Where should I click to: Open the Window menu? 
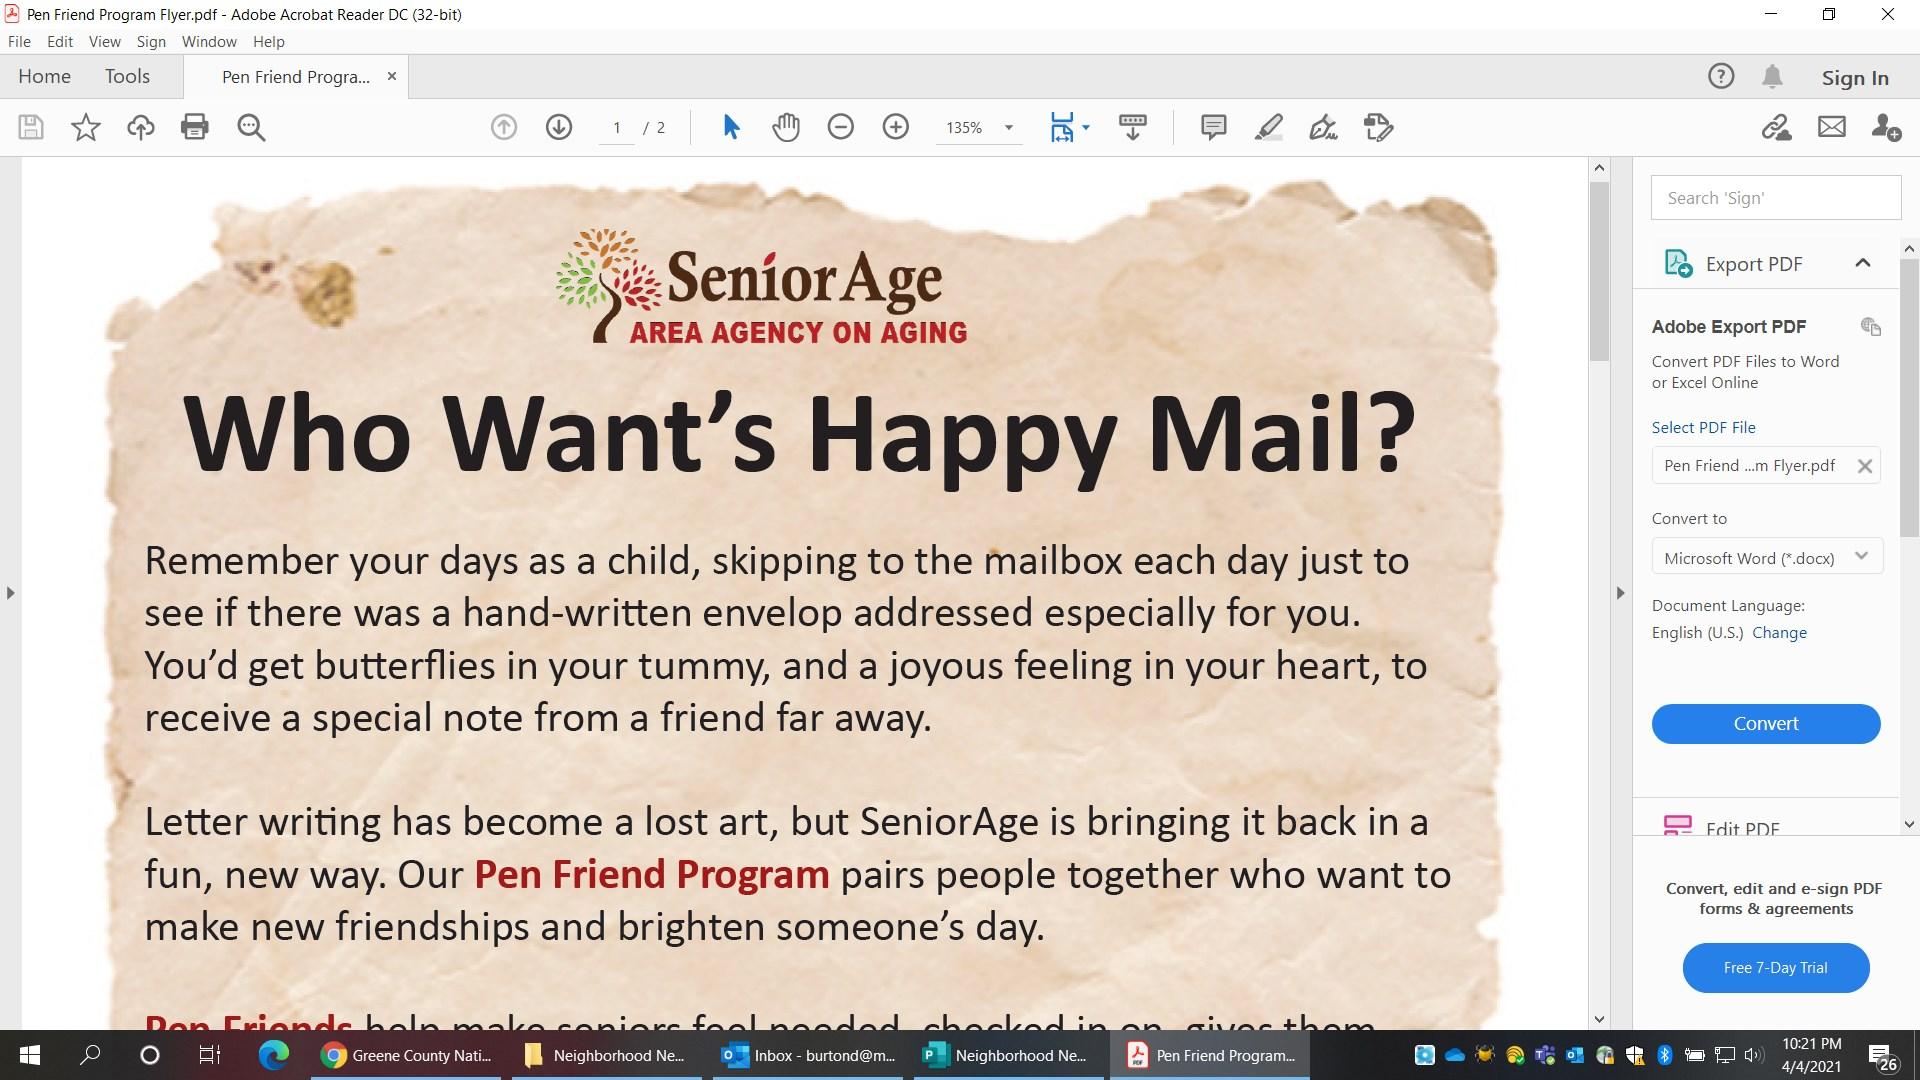pyautogui.click(x=208, y=41)
